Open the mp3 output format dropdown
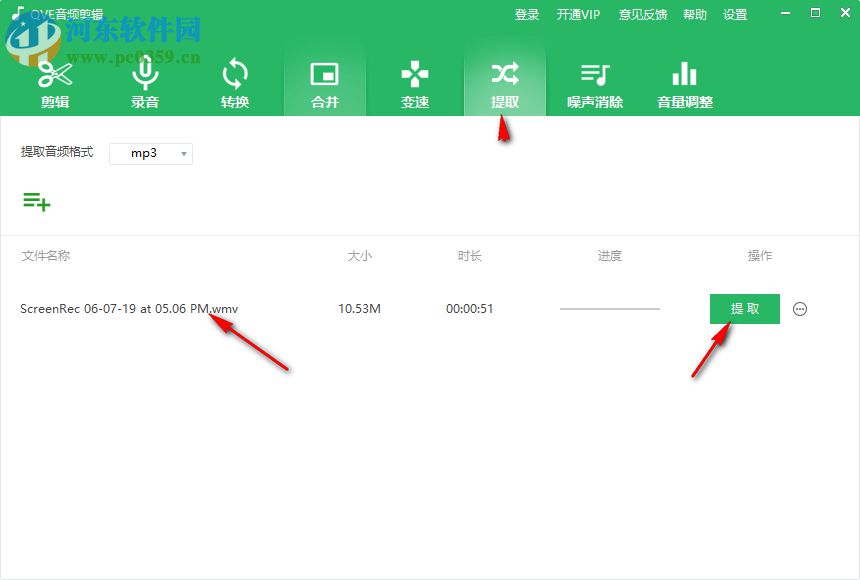Viewport: 860px width, 580px height. click(x=150, y=153)
